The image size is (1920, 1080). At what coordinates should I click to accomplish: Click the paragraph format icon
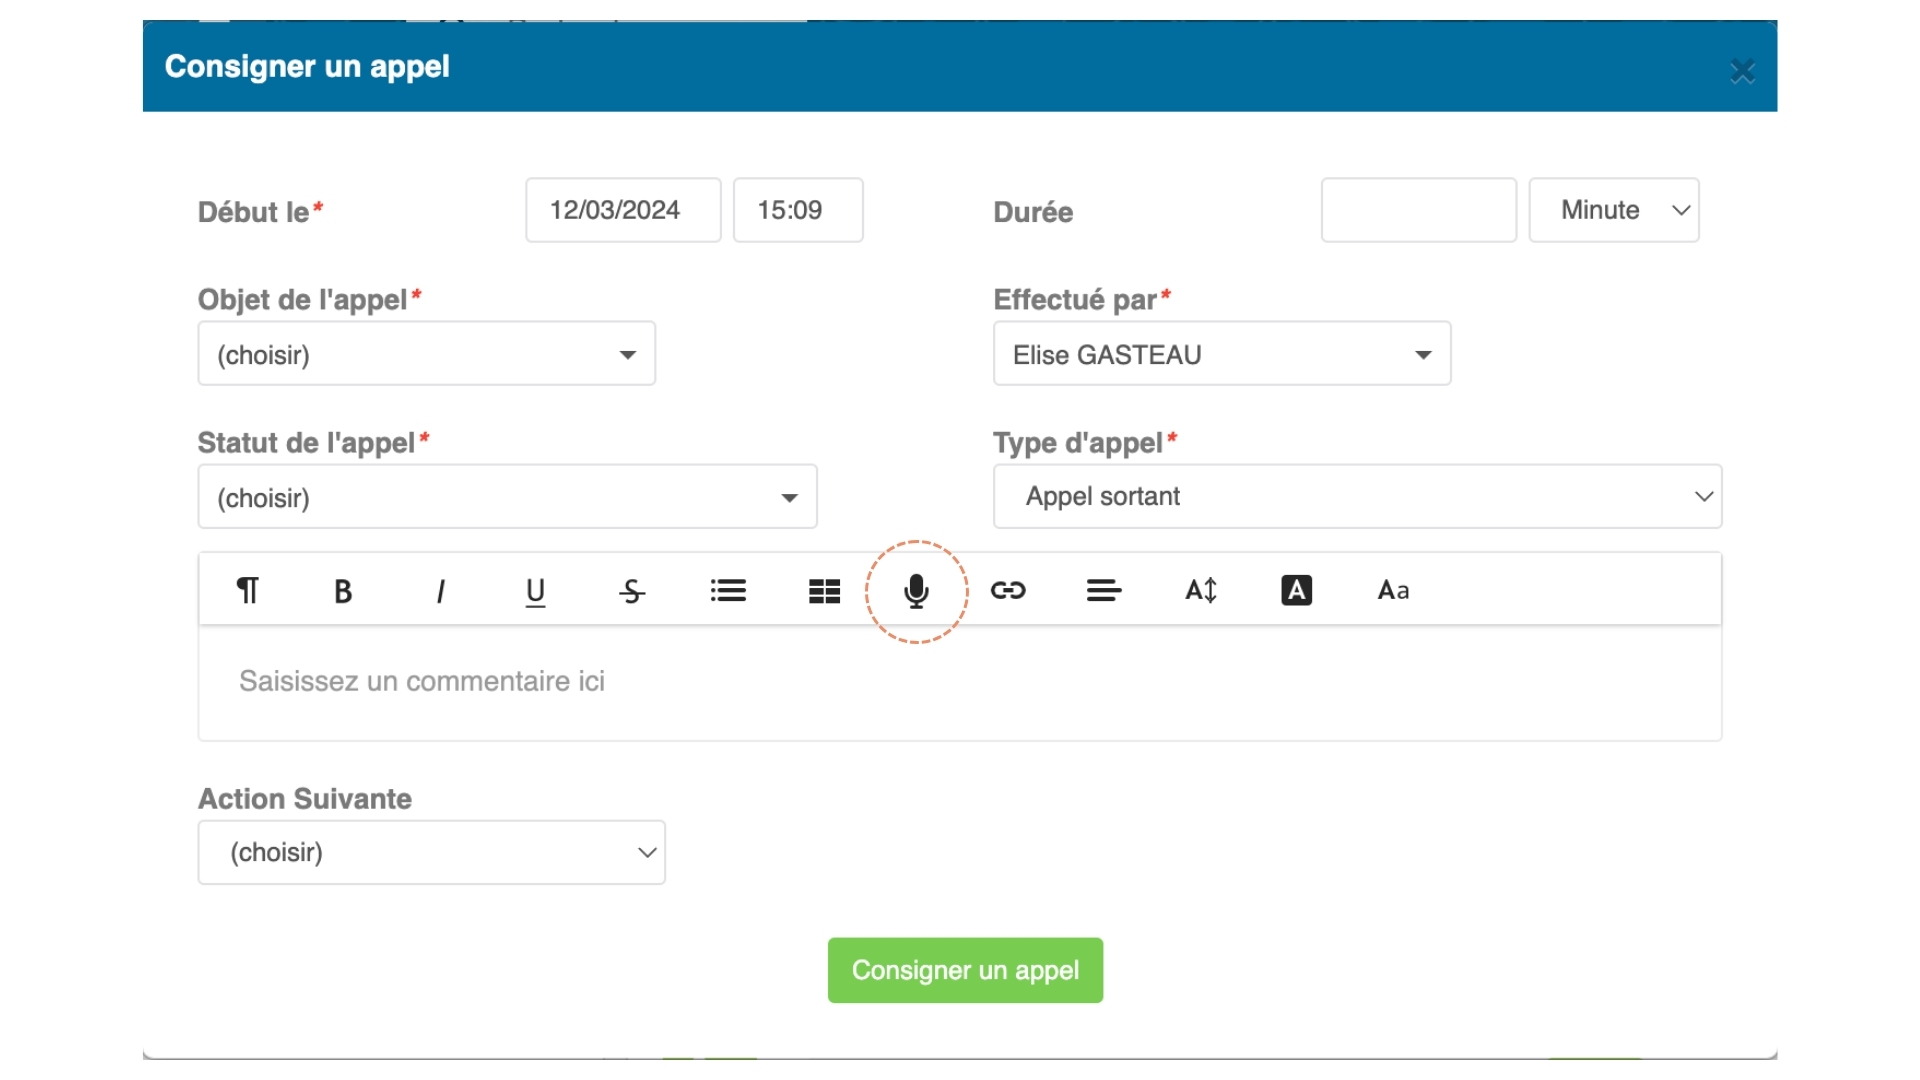(x=247, y=591)
